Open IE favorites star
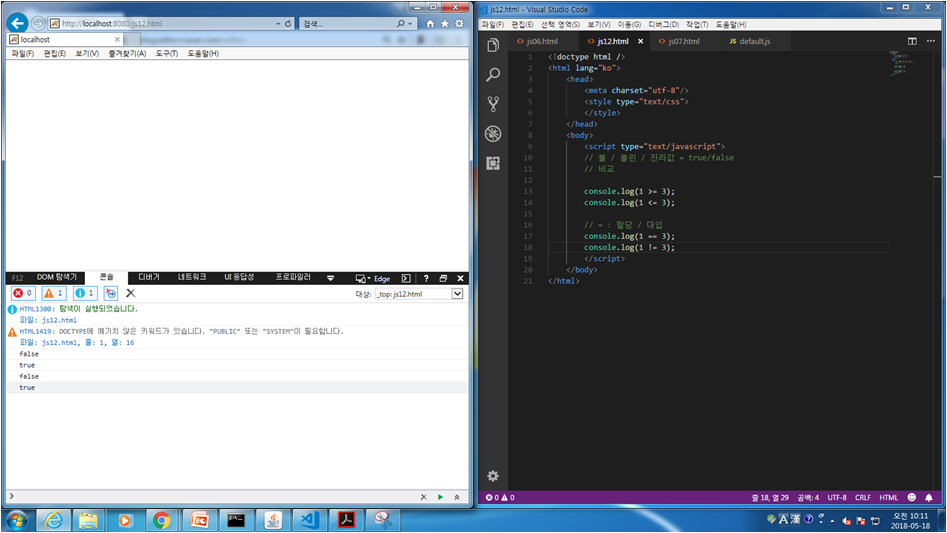Viewport: 947px width, 533px height. (445, 24)
